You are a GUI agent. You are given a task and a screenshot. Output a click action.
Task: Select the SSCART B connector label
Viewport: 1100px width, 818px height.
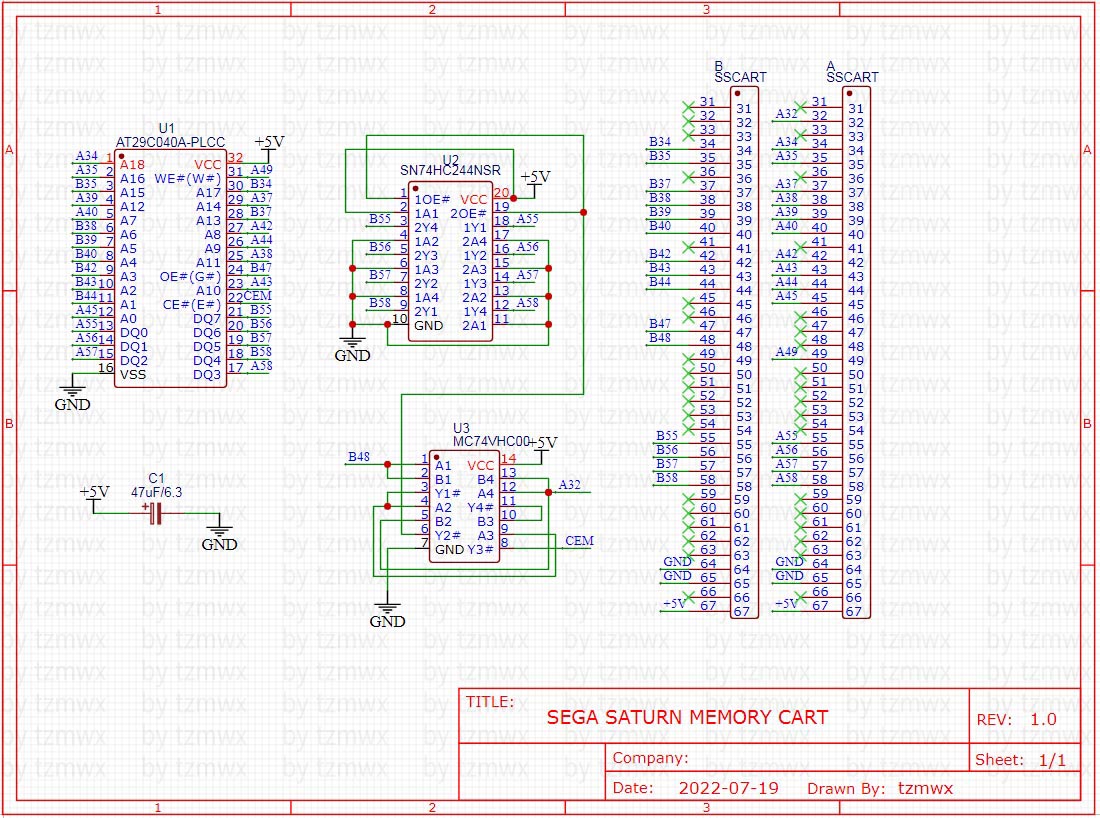pyautogui.click(x=740, y=77)
